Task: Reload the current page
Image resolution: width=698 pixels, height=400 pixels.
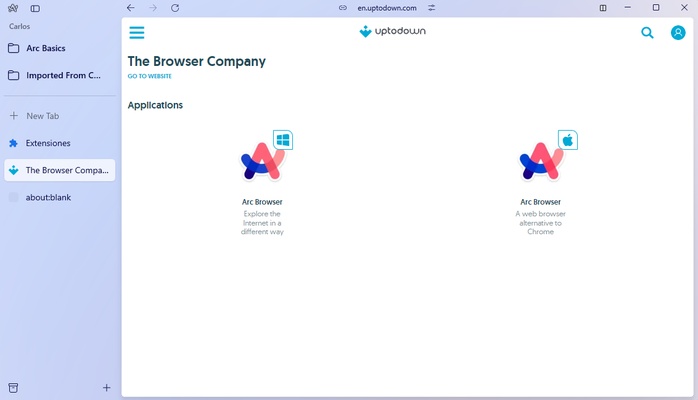Action: (x=175, y=8)
